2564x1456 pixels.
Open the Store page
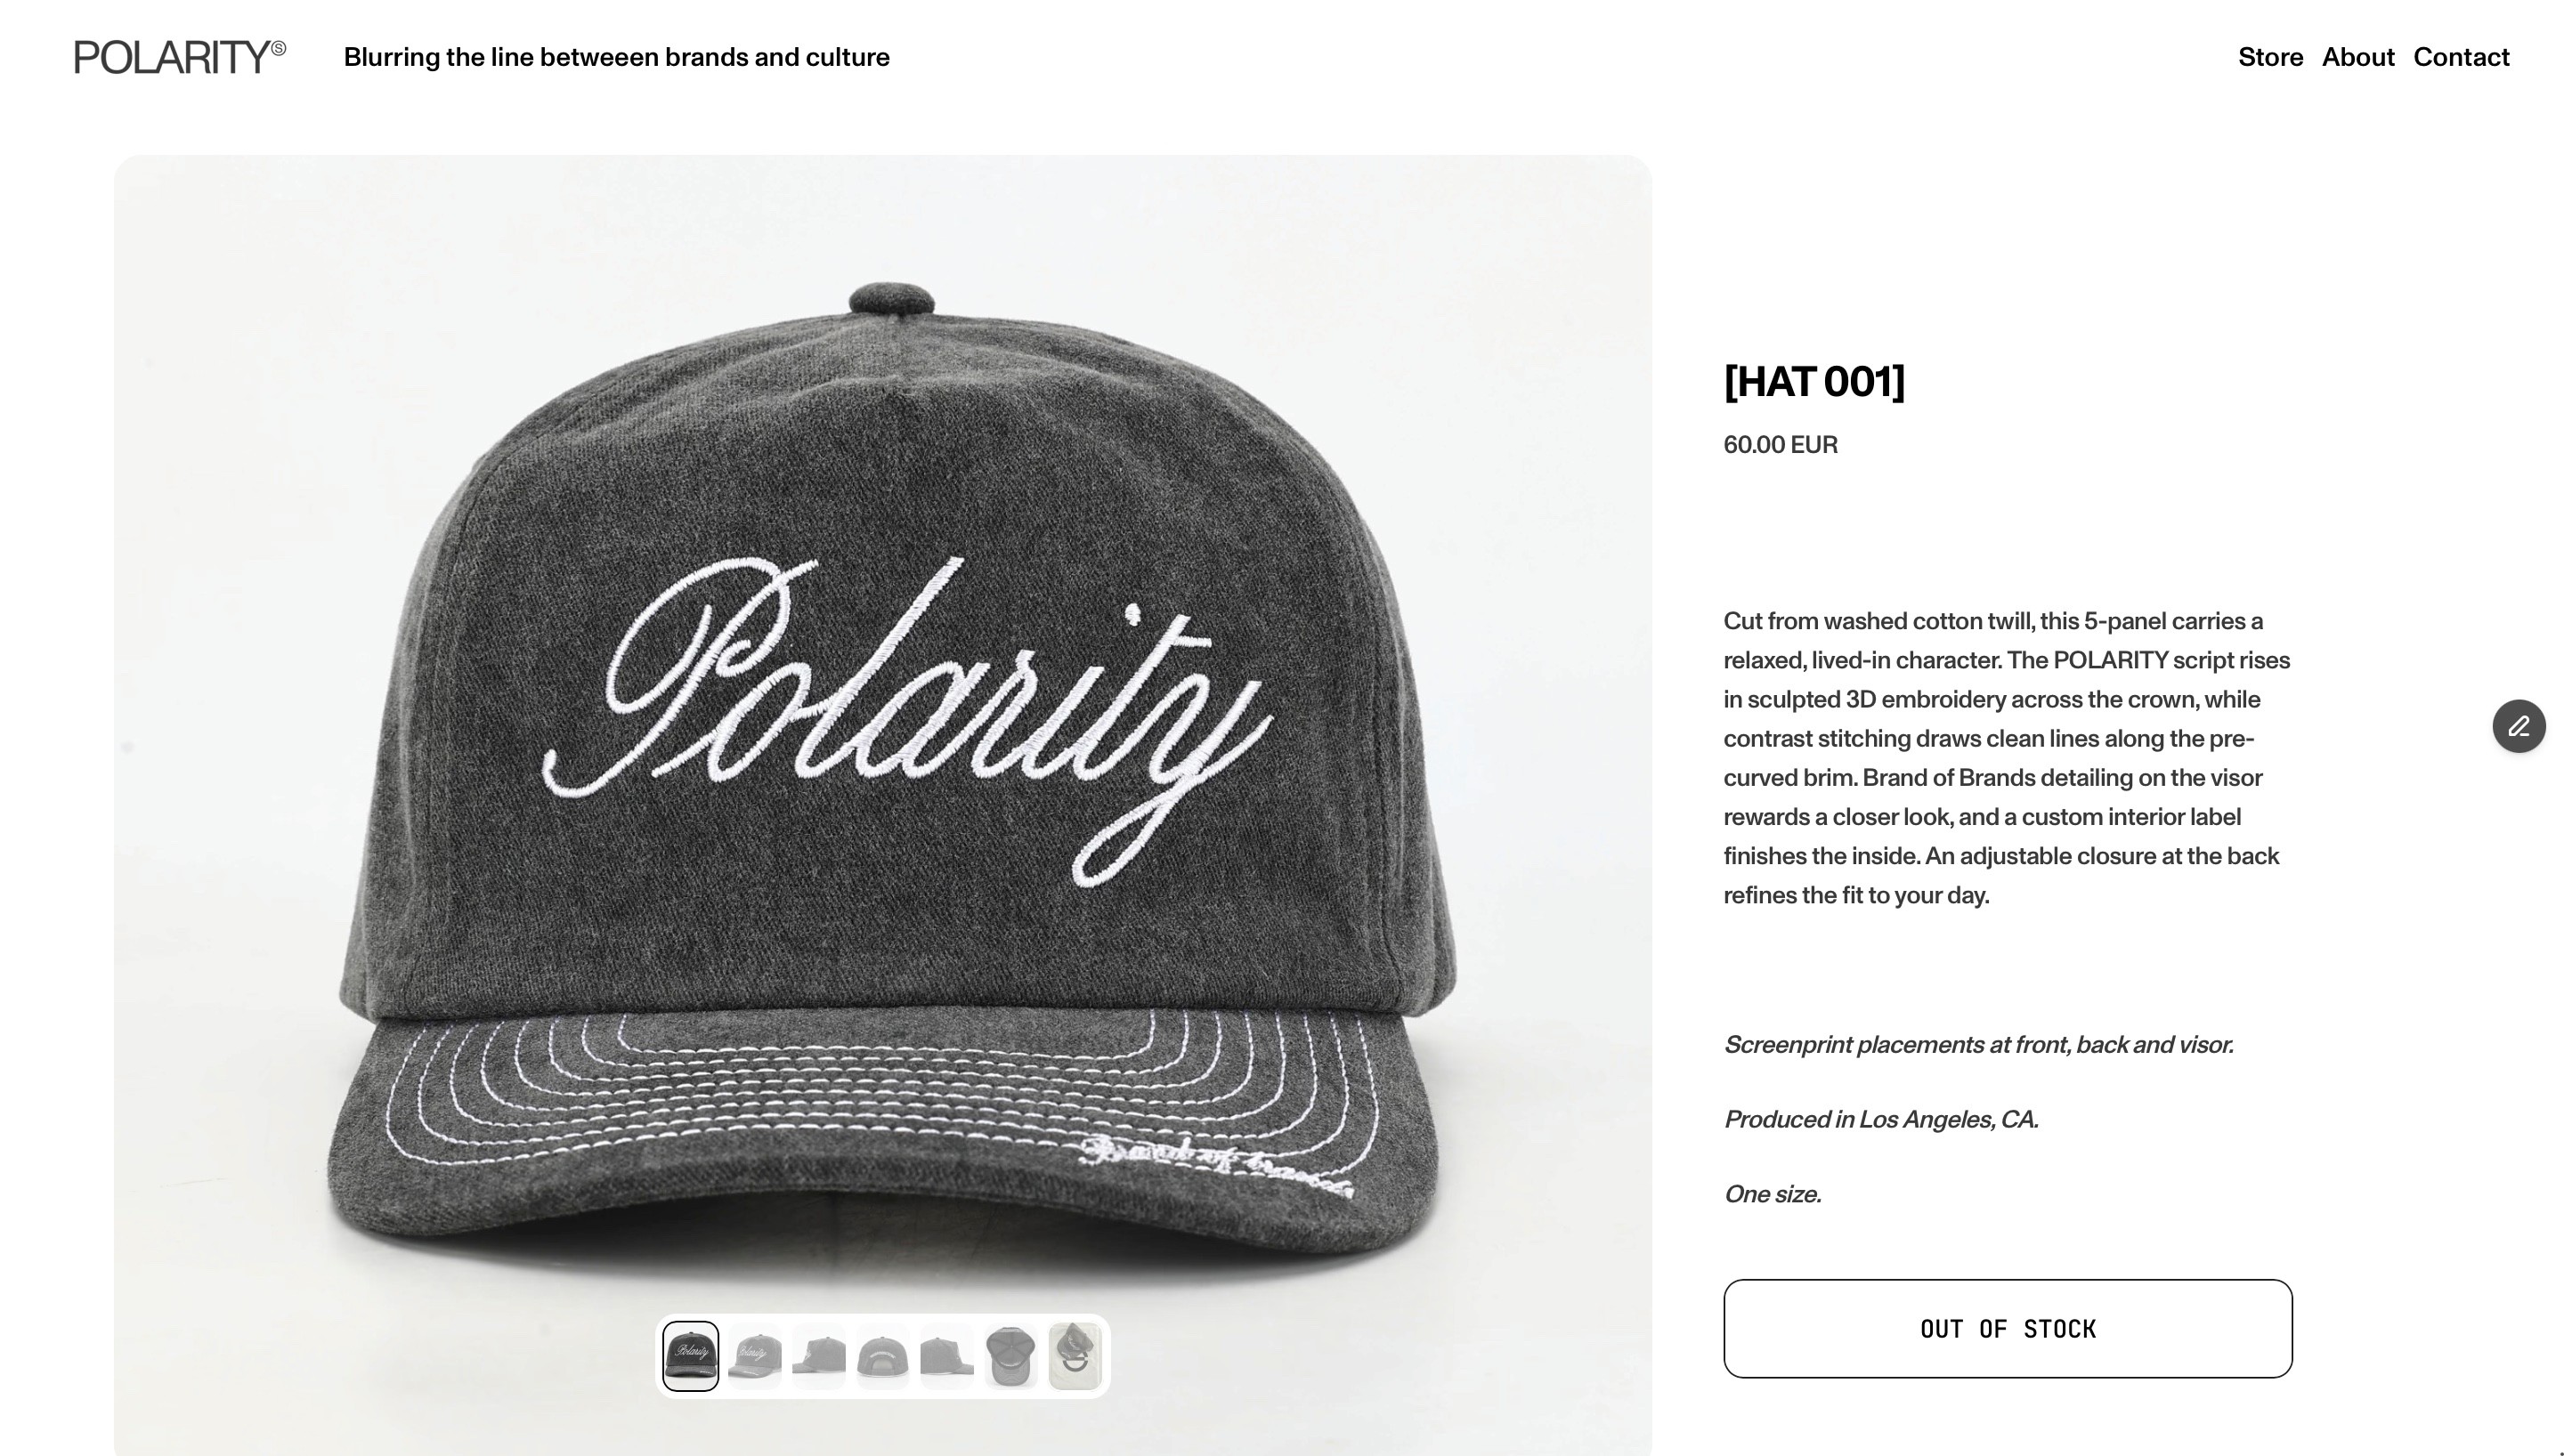pos(2270,57)
